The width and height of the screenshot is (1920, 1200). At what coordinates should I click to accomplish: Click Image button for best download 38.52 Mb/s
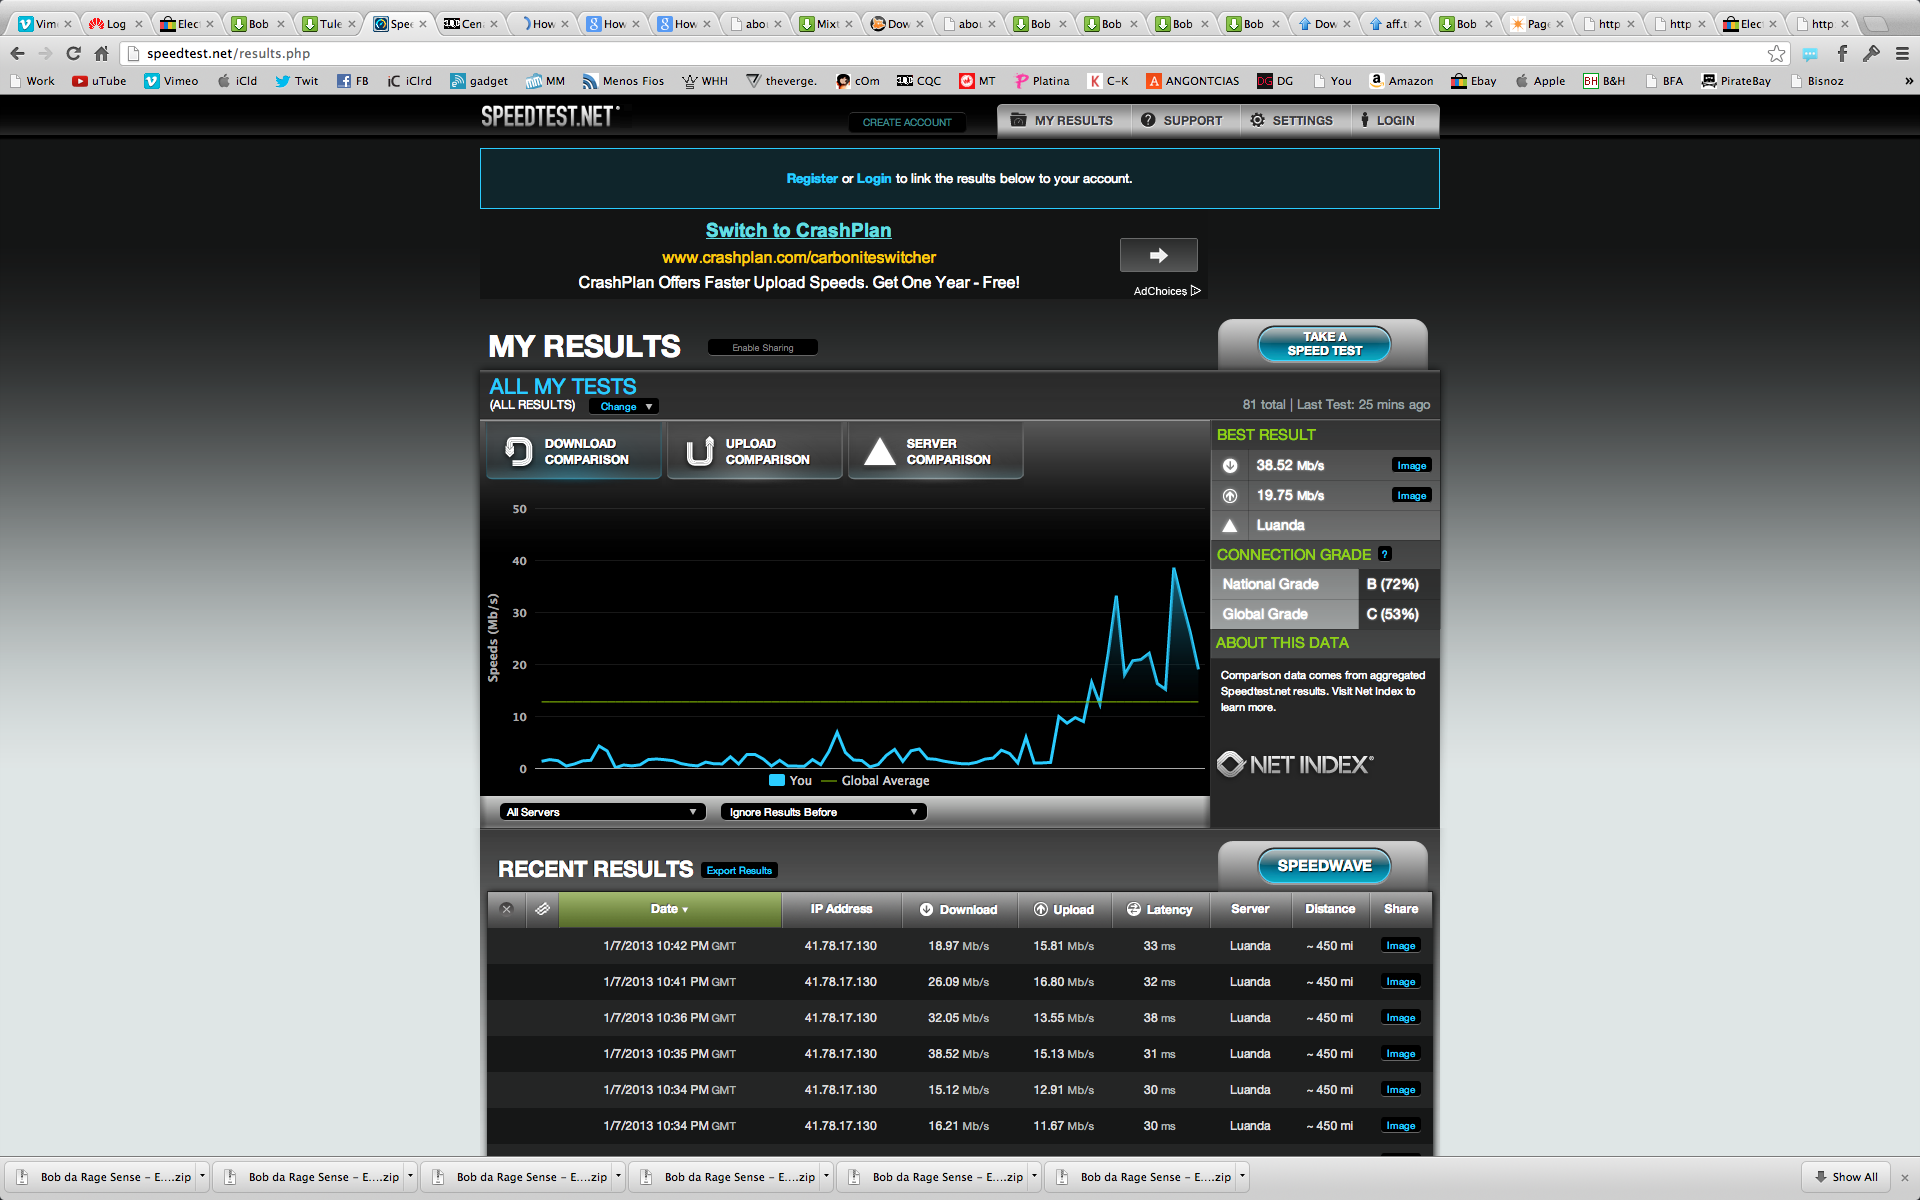1411,466
